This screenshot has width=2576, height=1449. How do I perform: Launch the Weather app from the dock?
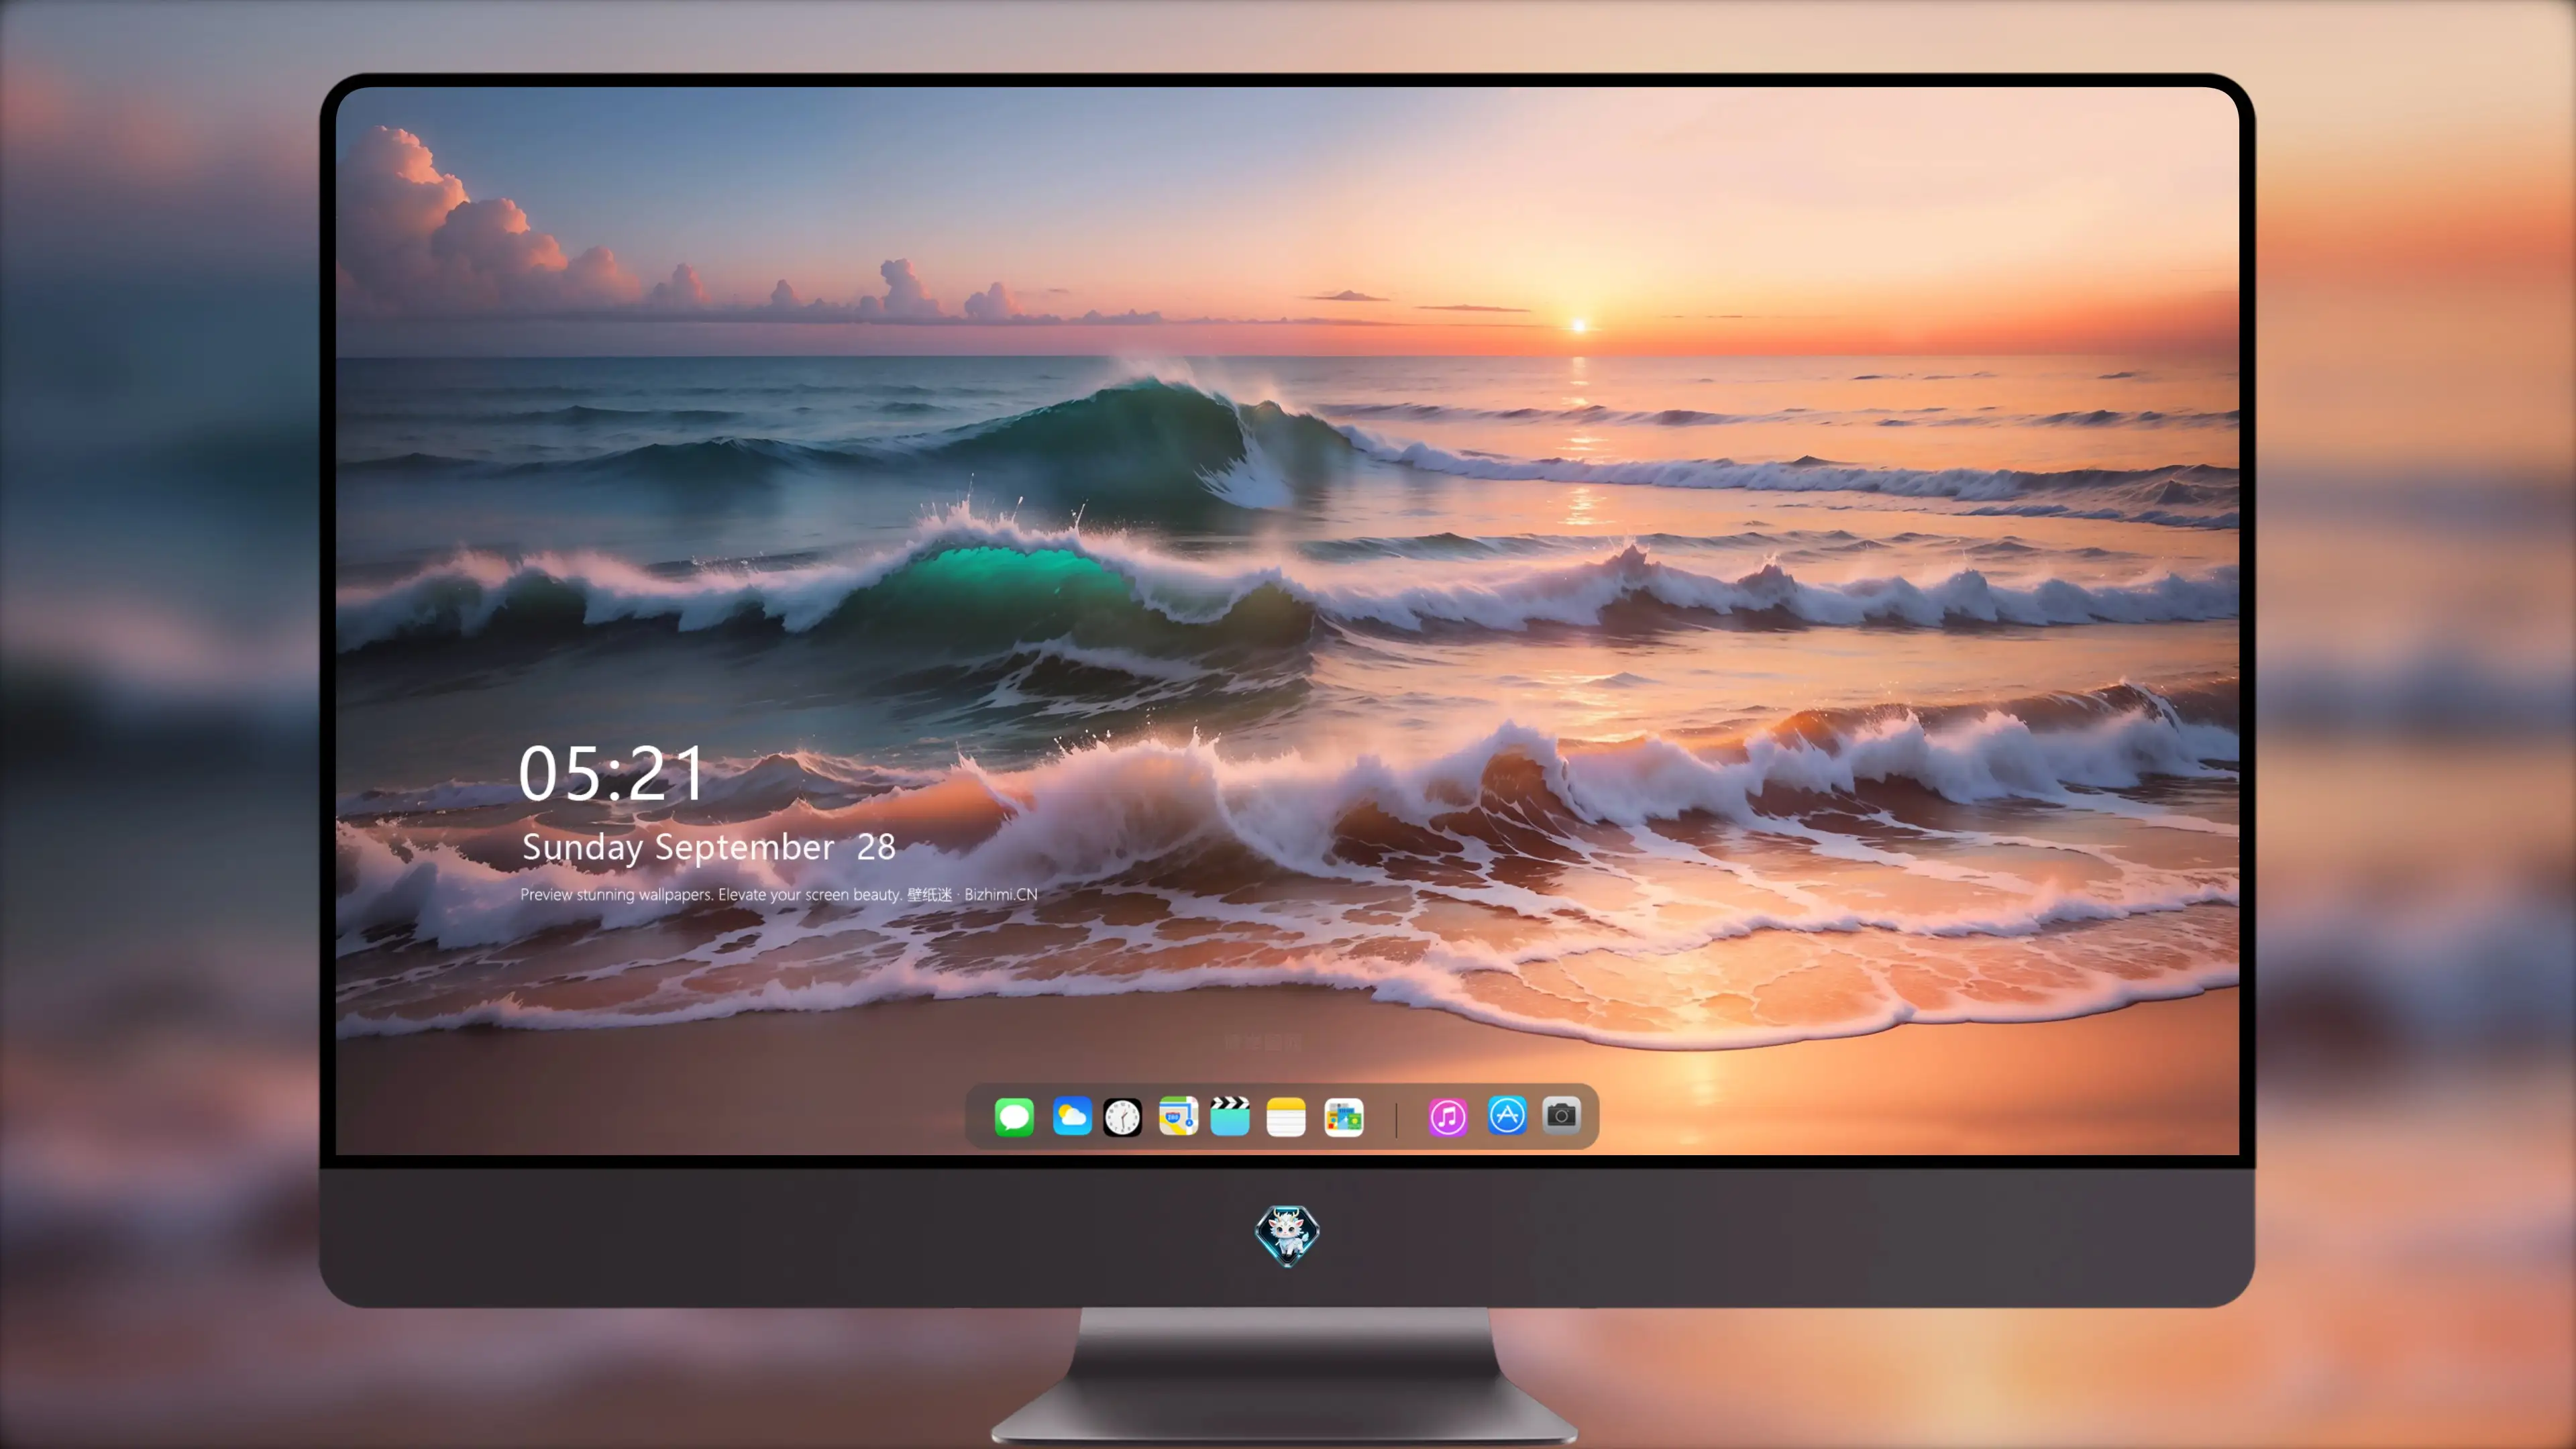(1072, 1116)
